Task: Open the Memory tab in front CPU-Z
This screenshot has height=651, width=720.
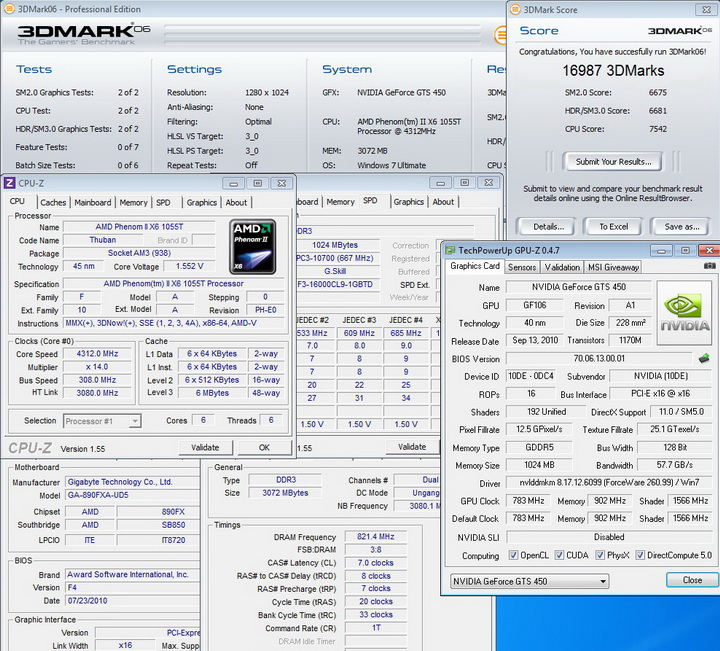Action: click(133, 202)
